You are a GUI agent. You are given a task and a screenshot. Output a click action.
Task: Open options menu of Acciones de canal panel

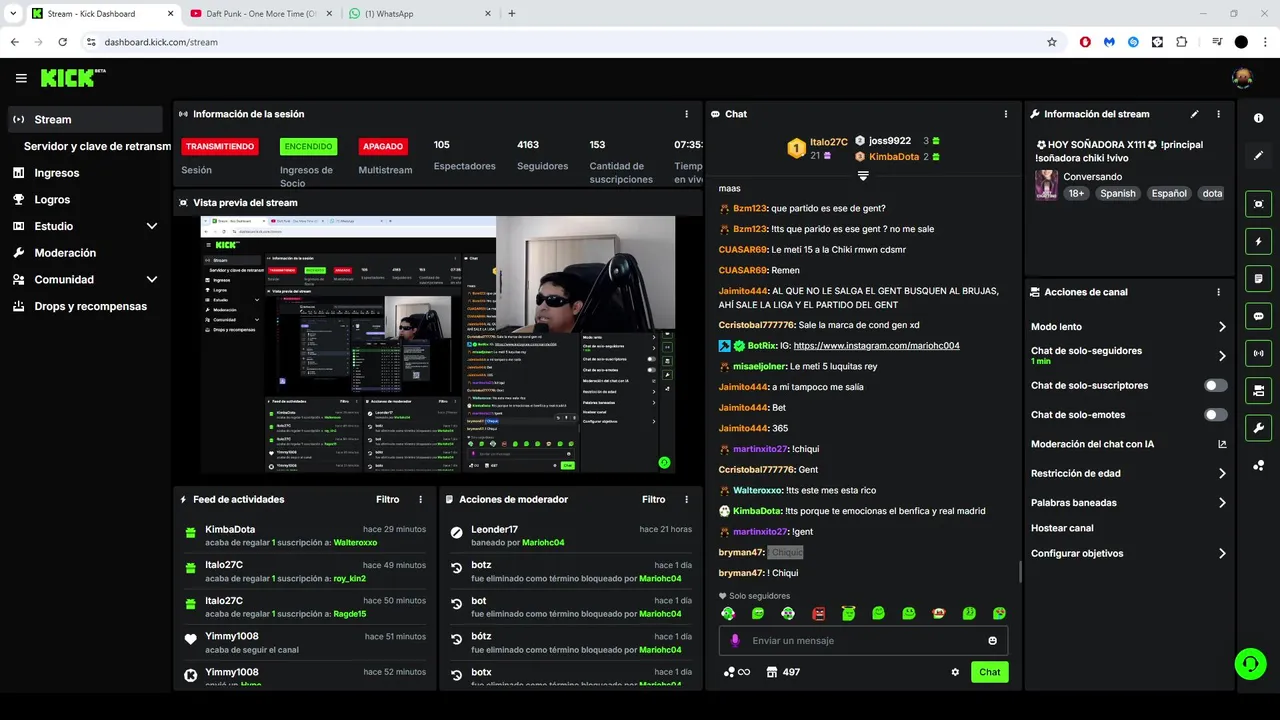1218,292
